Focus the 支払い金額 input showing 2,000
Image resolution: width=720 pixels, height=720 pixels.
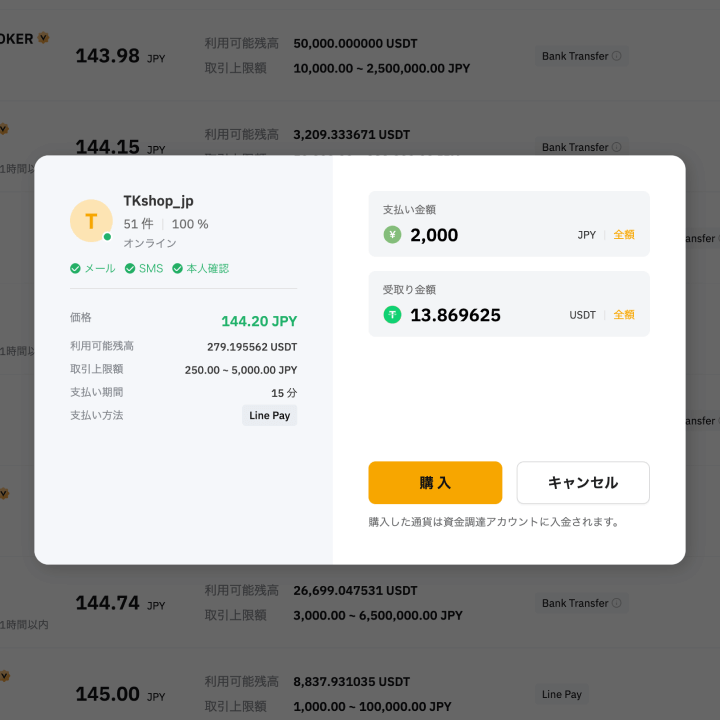pyautogui.click(x=480, y=235)
